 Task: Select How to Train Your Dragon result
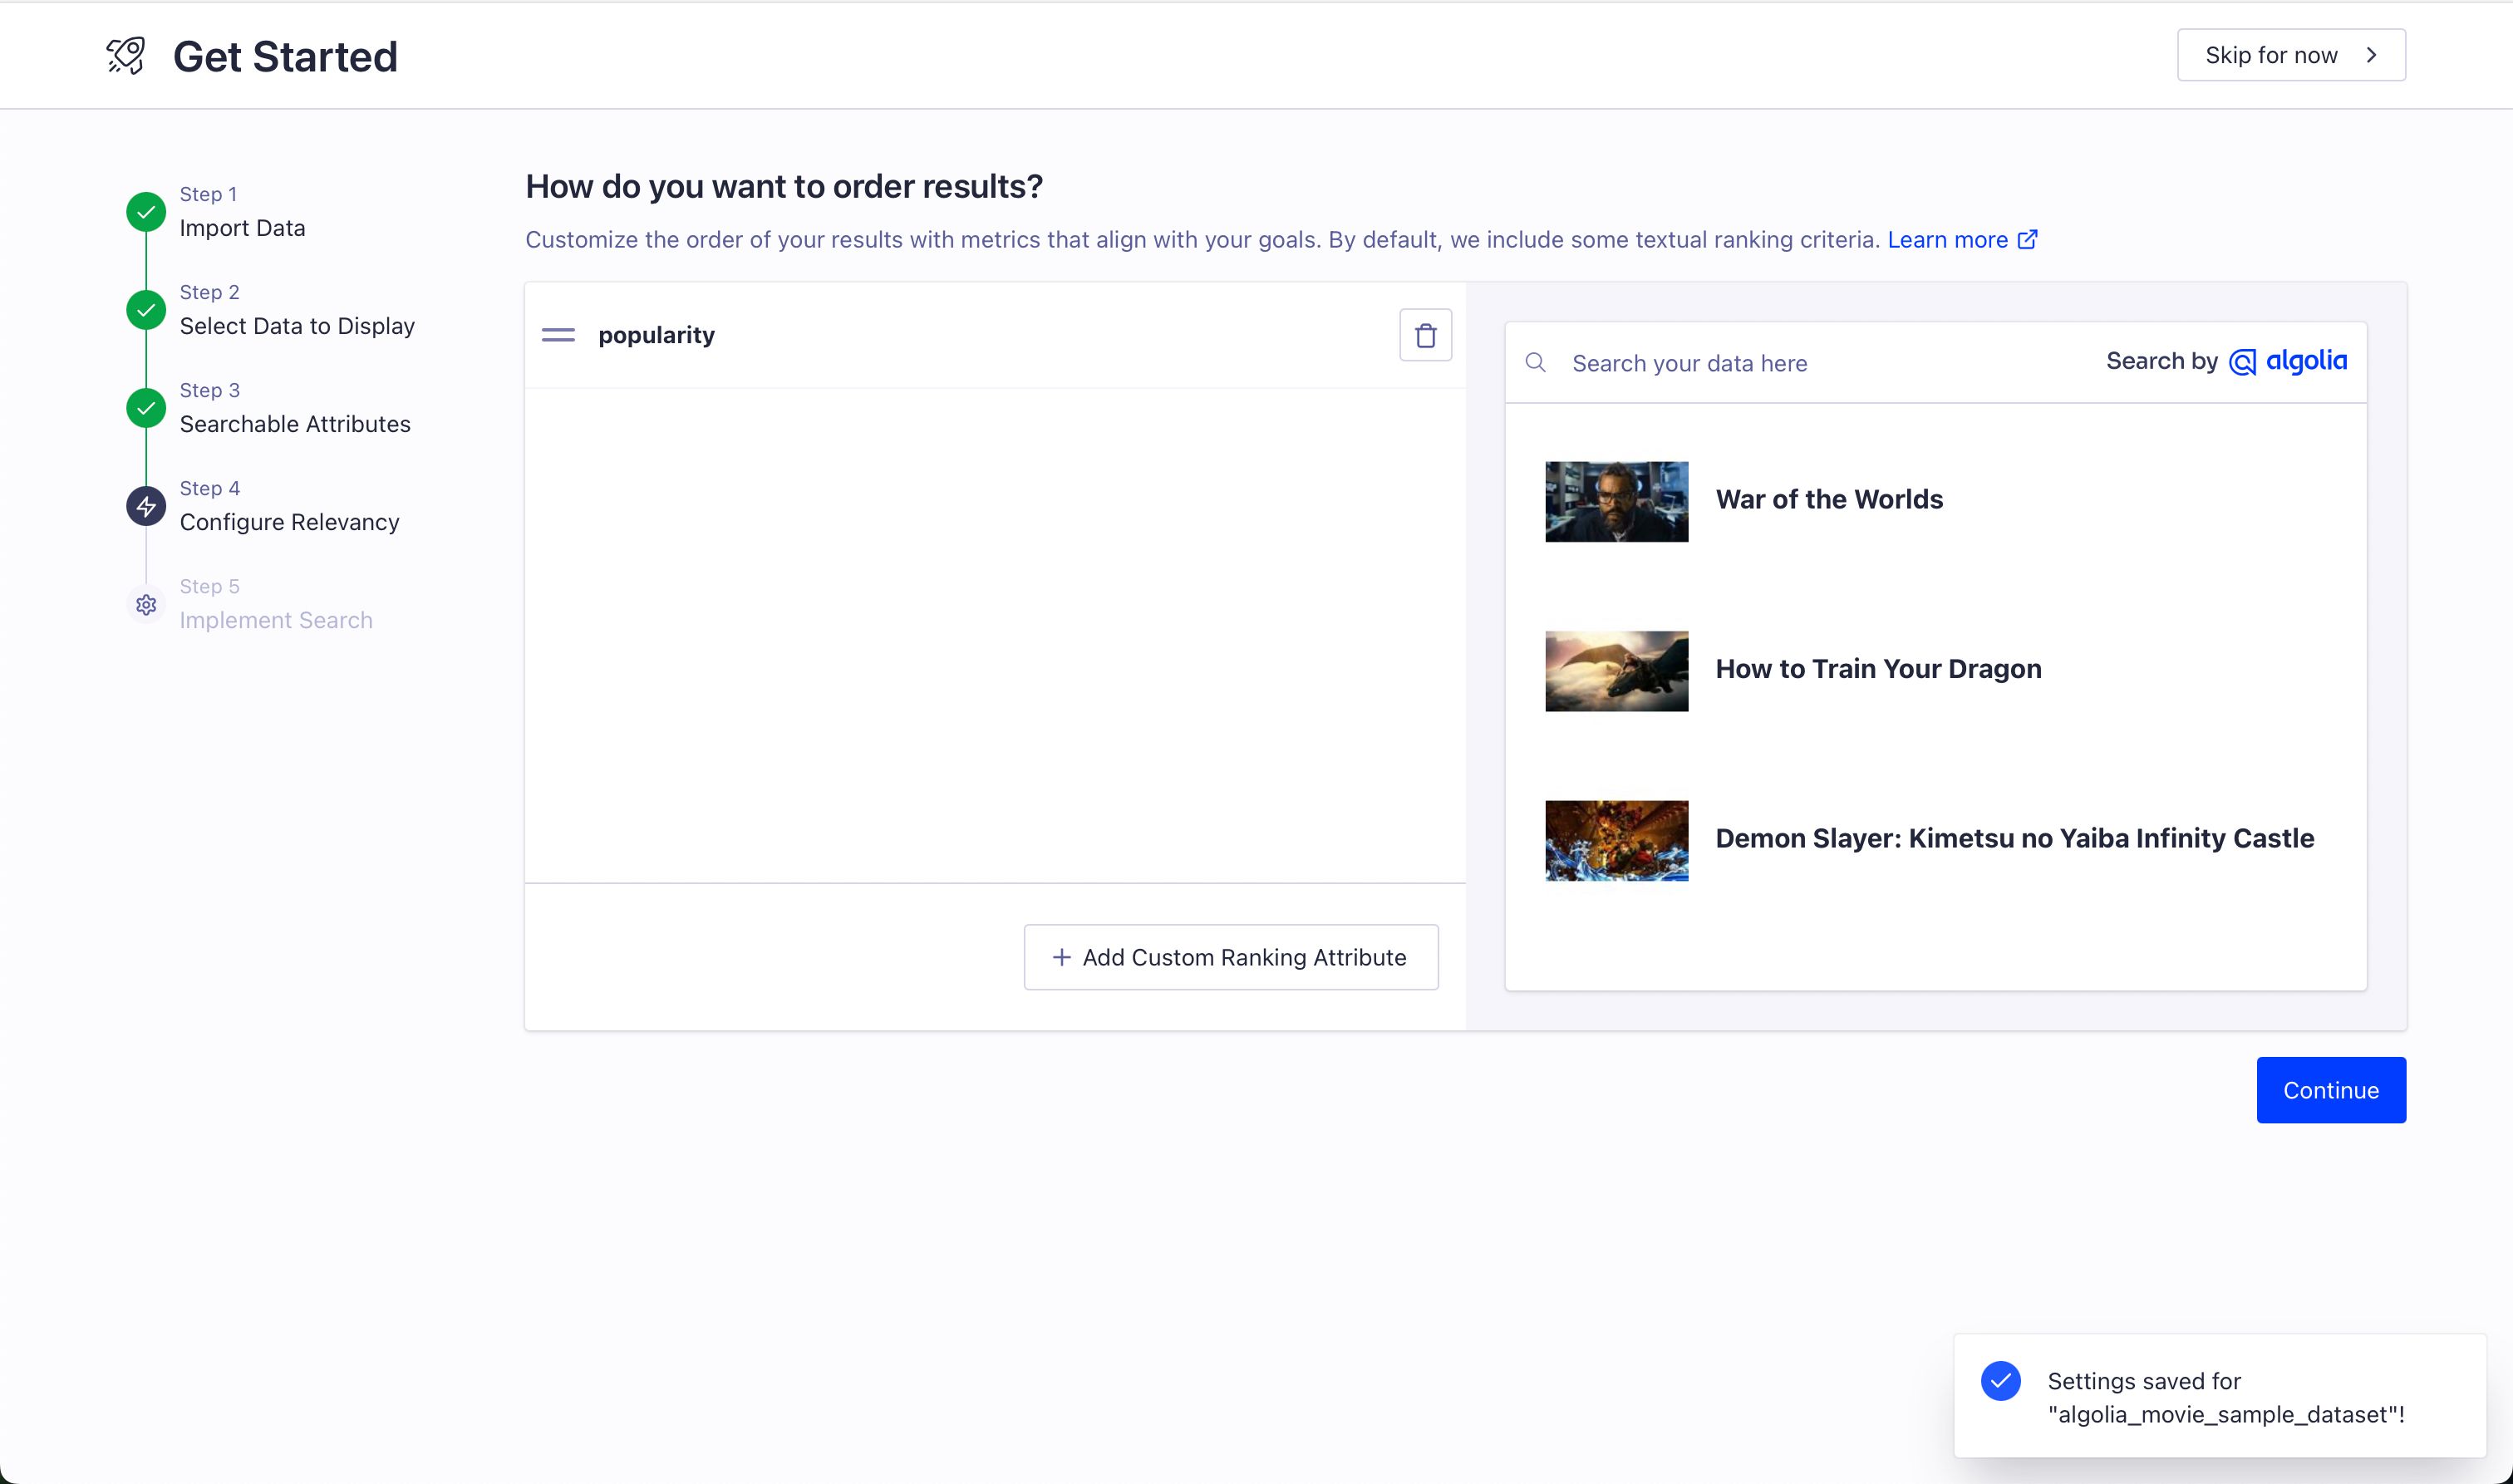point(1878,669)
